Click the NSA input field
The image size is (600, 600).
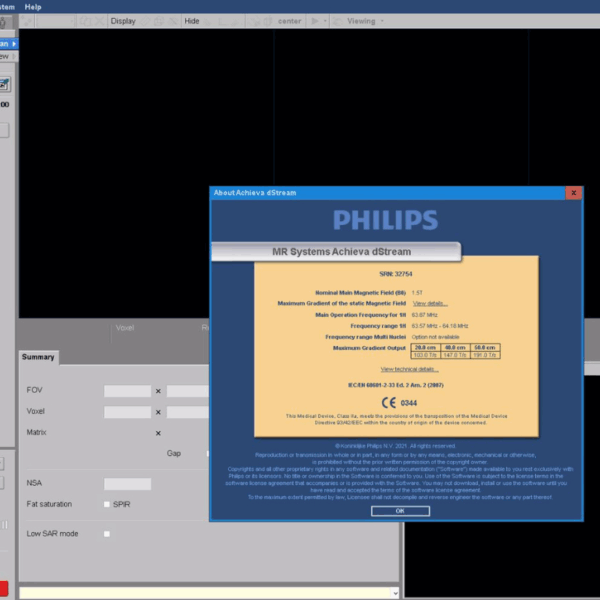[127, 484]
